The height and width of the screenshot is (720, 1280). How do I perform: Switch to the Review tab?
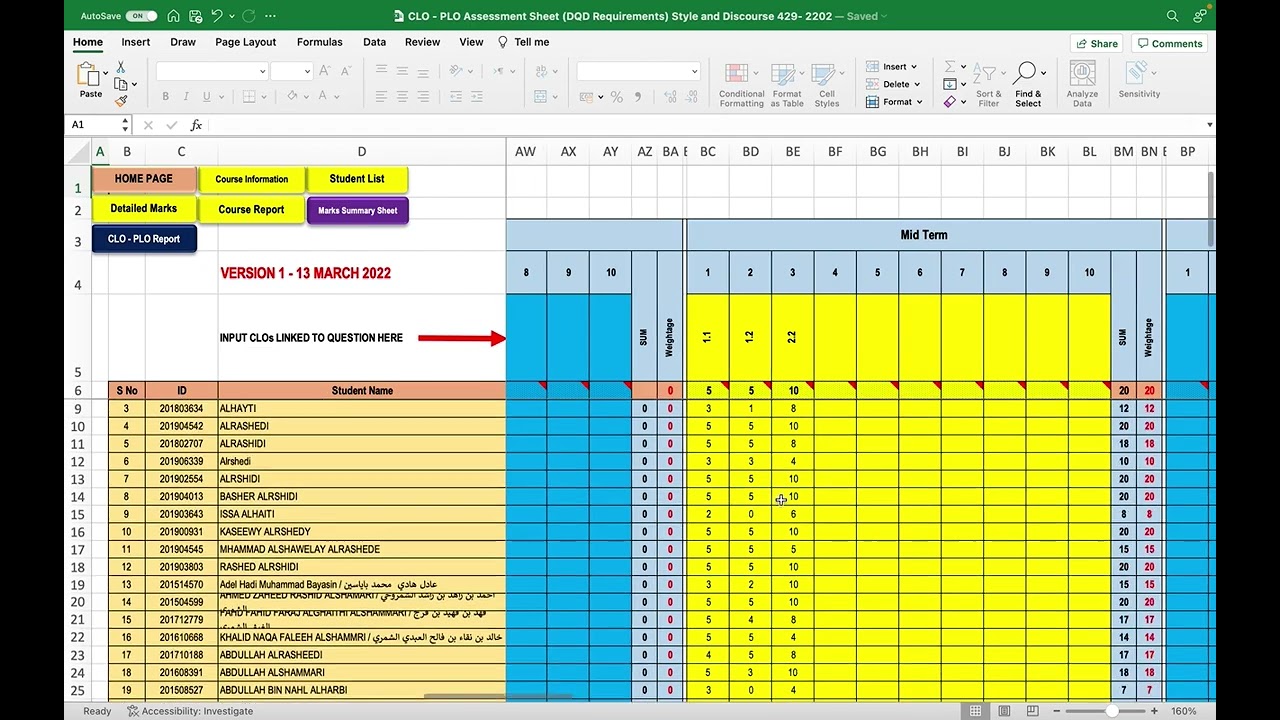(x=422, y=42)
